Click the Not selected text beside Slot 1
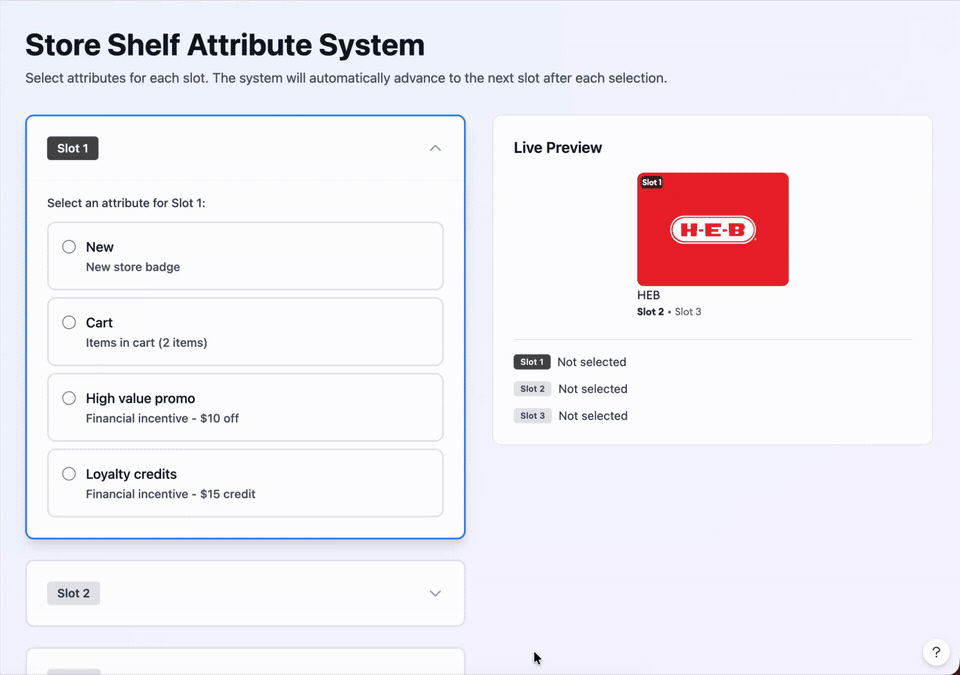Viewport: 960px width, 675px height. tap(592, 362)
